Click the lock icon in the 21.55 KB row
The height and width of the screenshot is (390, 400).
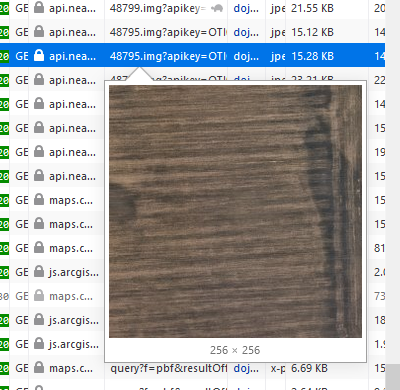[x=39, y=7]
